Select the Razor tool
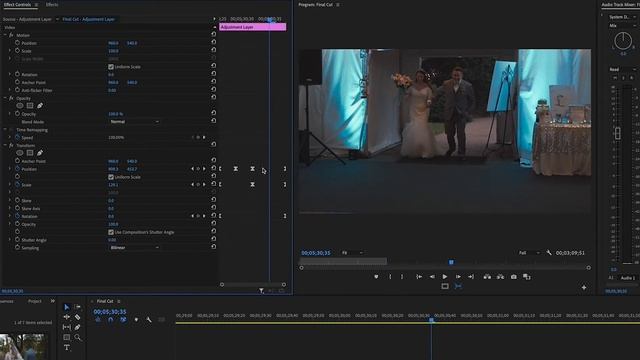 (77, 317)
